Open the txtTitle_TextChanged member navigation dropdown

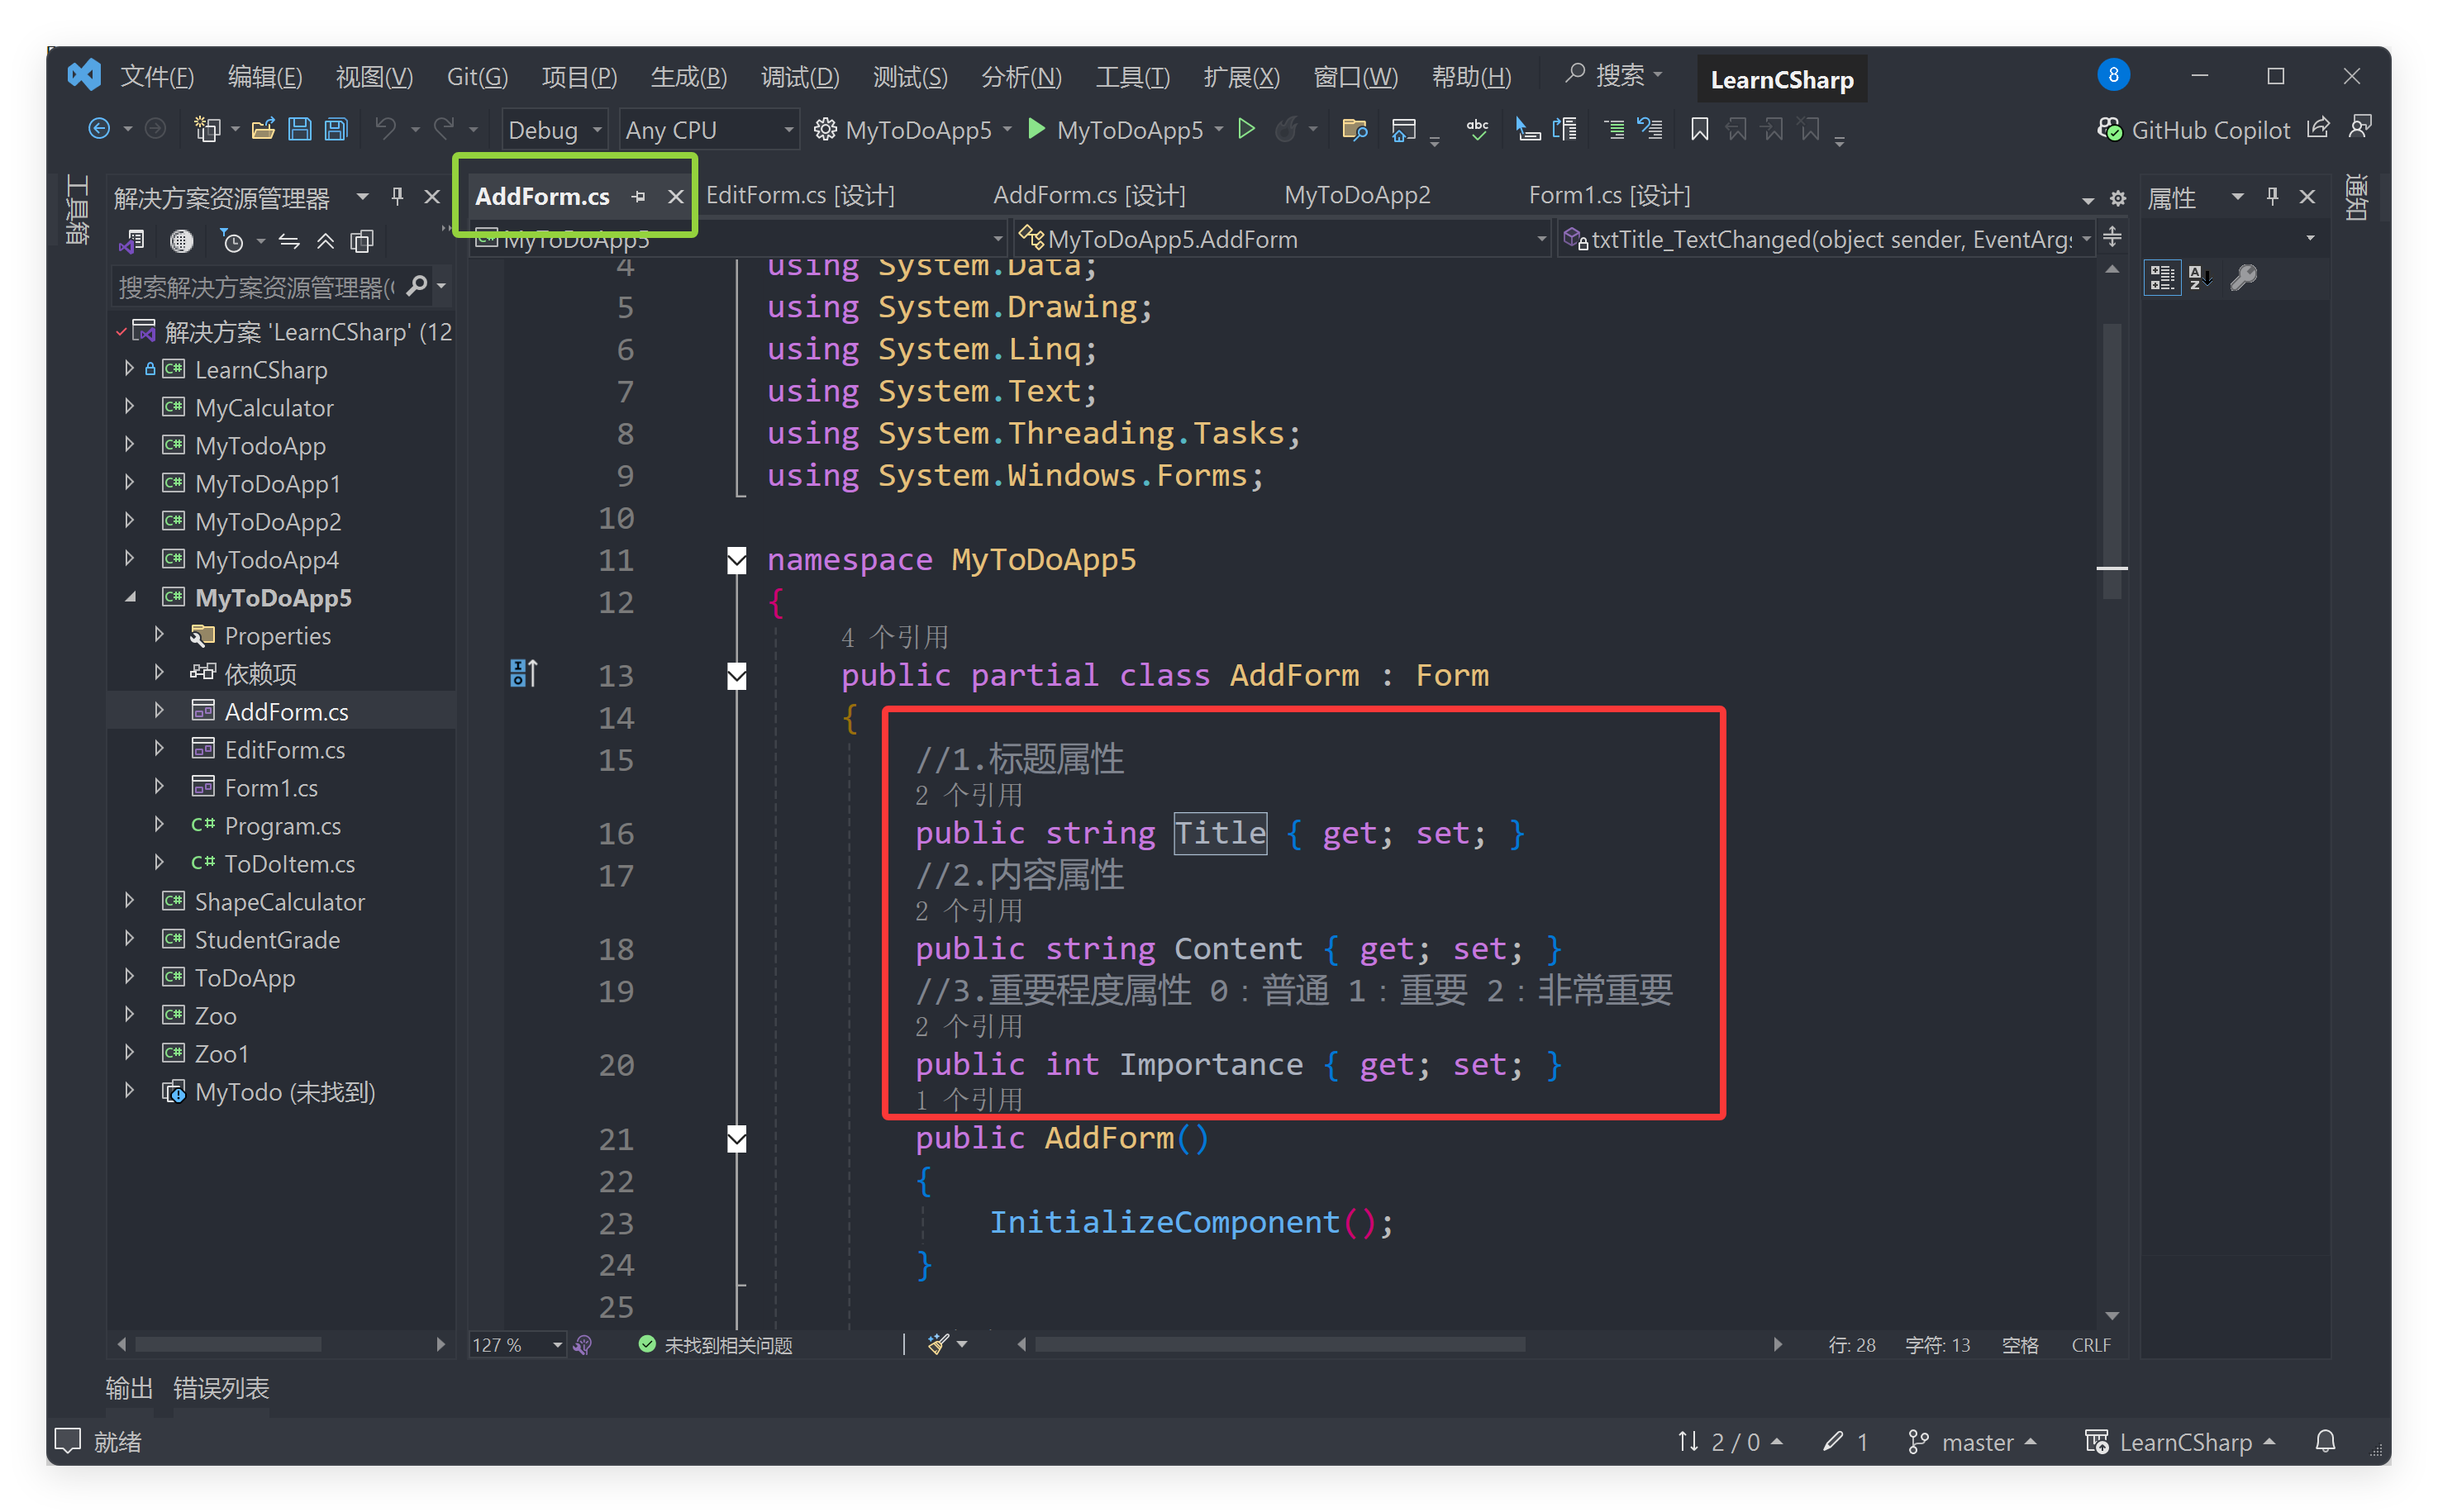point(1826,239)
